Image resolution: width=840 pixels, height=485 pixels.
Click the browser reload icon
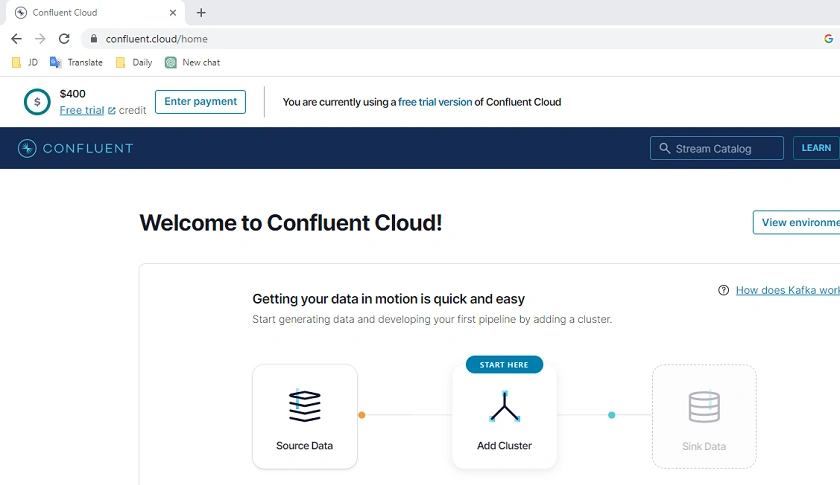click(x=64, y=39)
